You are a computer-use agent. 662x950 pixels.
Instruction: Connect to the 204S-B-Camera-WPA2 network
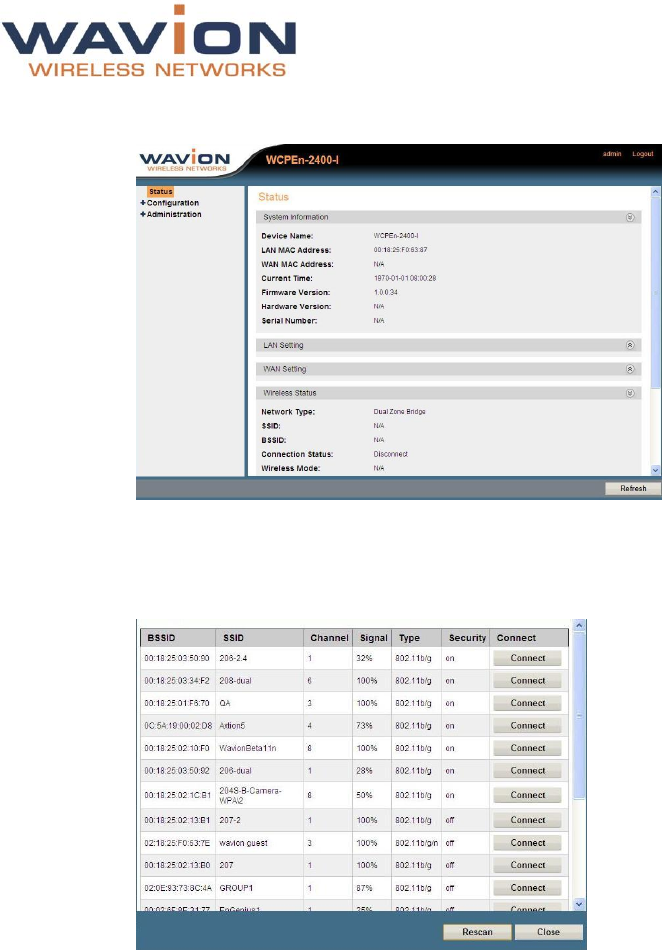pos(528,795)
